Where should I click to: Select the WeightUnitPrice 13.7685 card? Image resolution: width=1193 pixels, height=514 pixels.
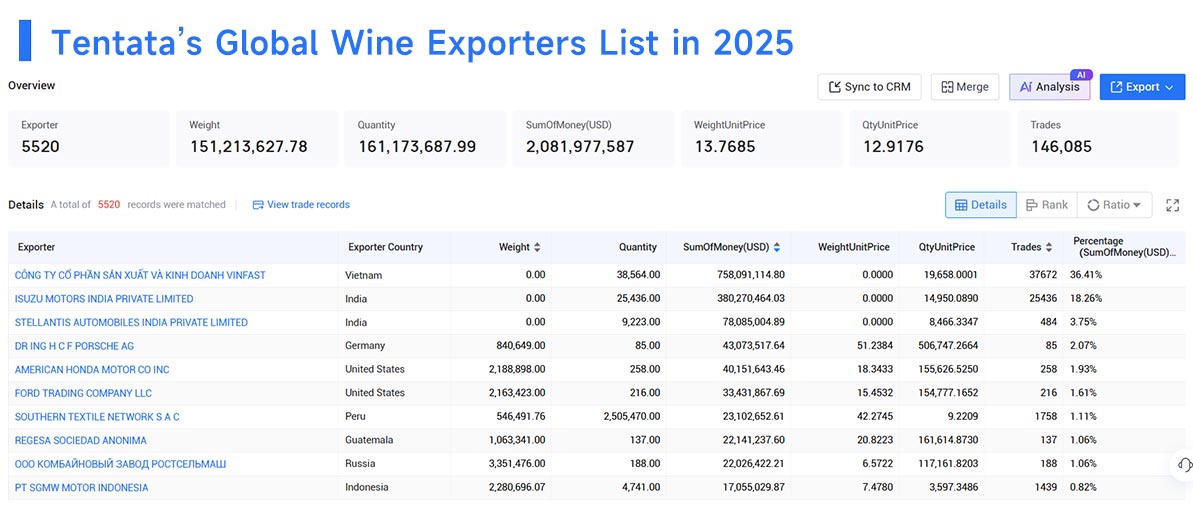(762, 138)
